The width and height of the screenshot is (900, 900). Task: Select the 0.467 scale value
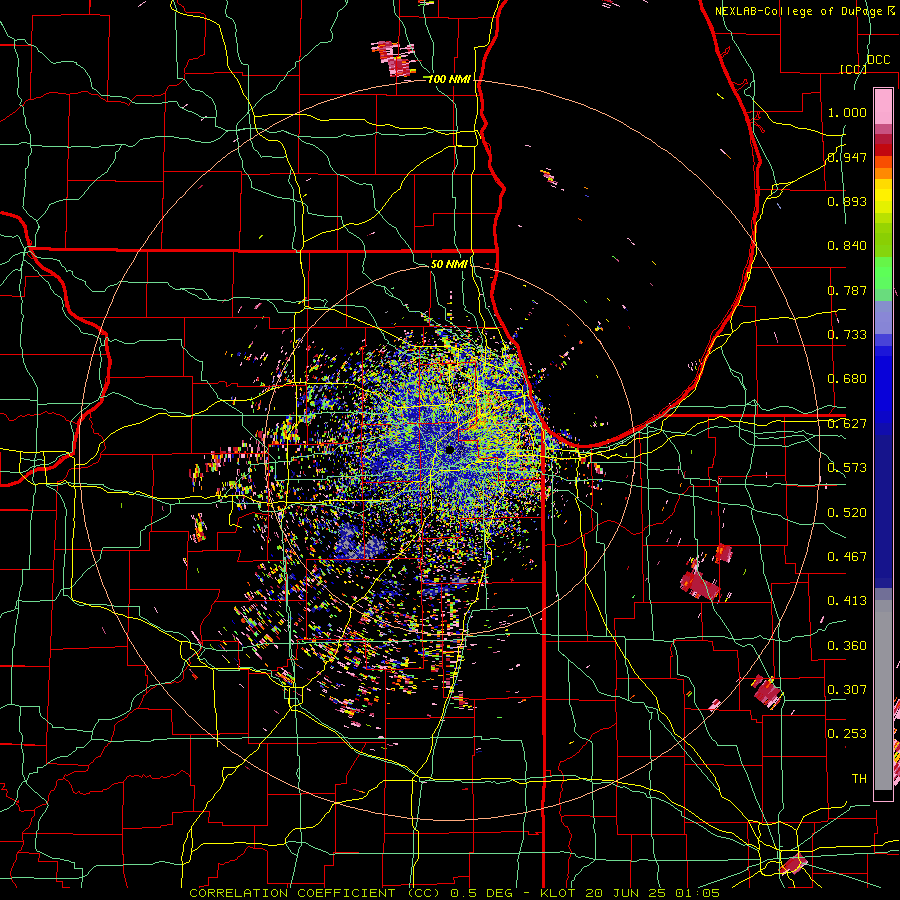click(x=847, y=557)
